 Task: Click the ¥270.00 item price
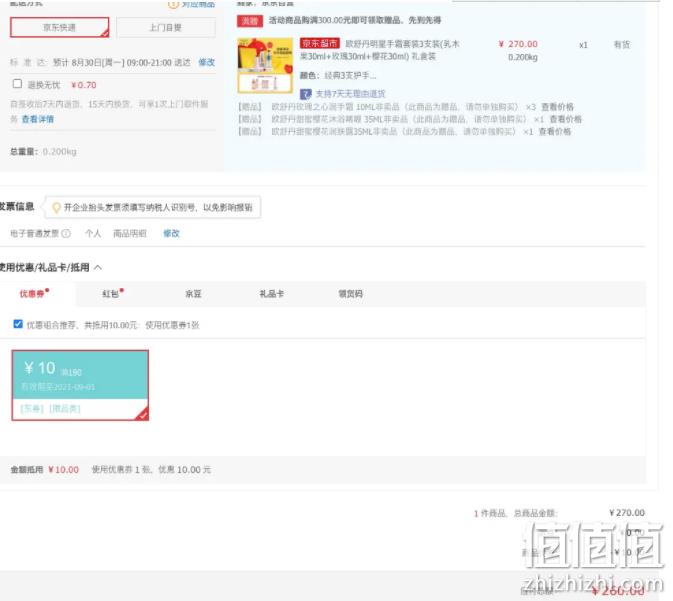(518, 44)
